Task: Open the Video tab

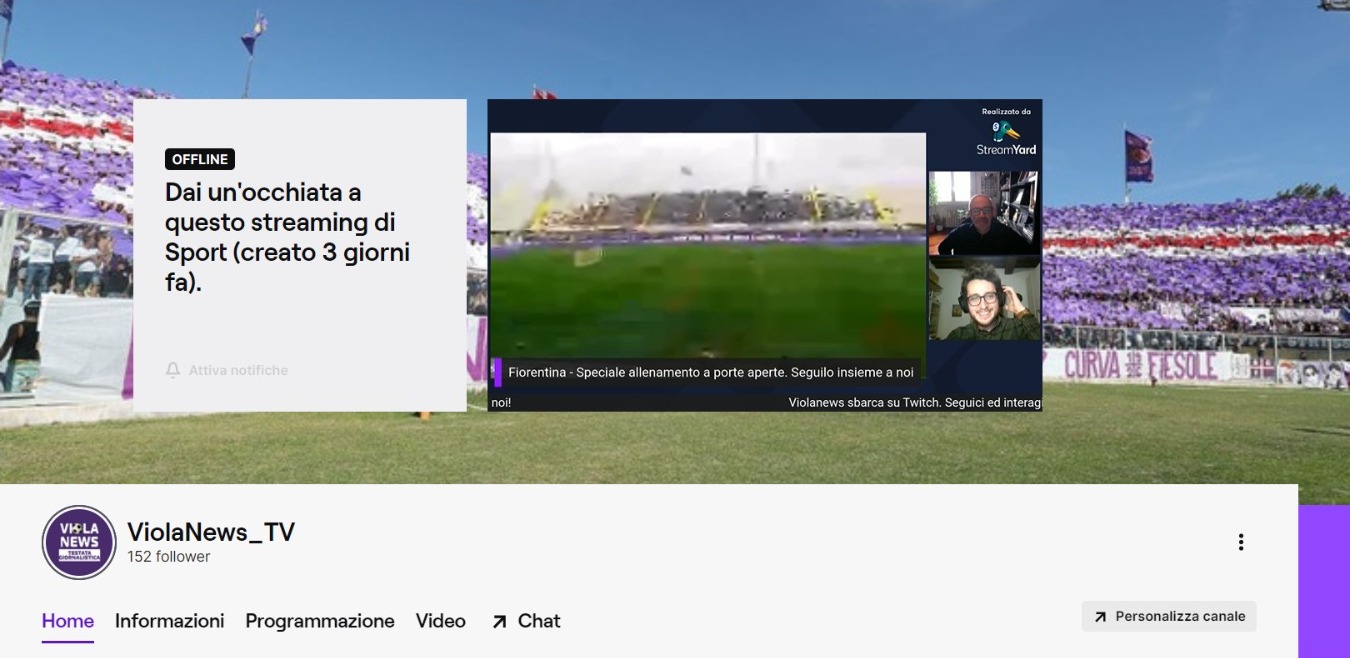Action: click(x=441, y=621)
